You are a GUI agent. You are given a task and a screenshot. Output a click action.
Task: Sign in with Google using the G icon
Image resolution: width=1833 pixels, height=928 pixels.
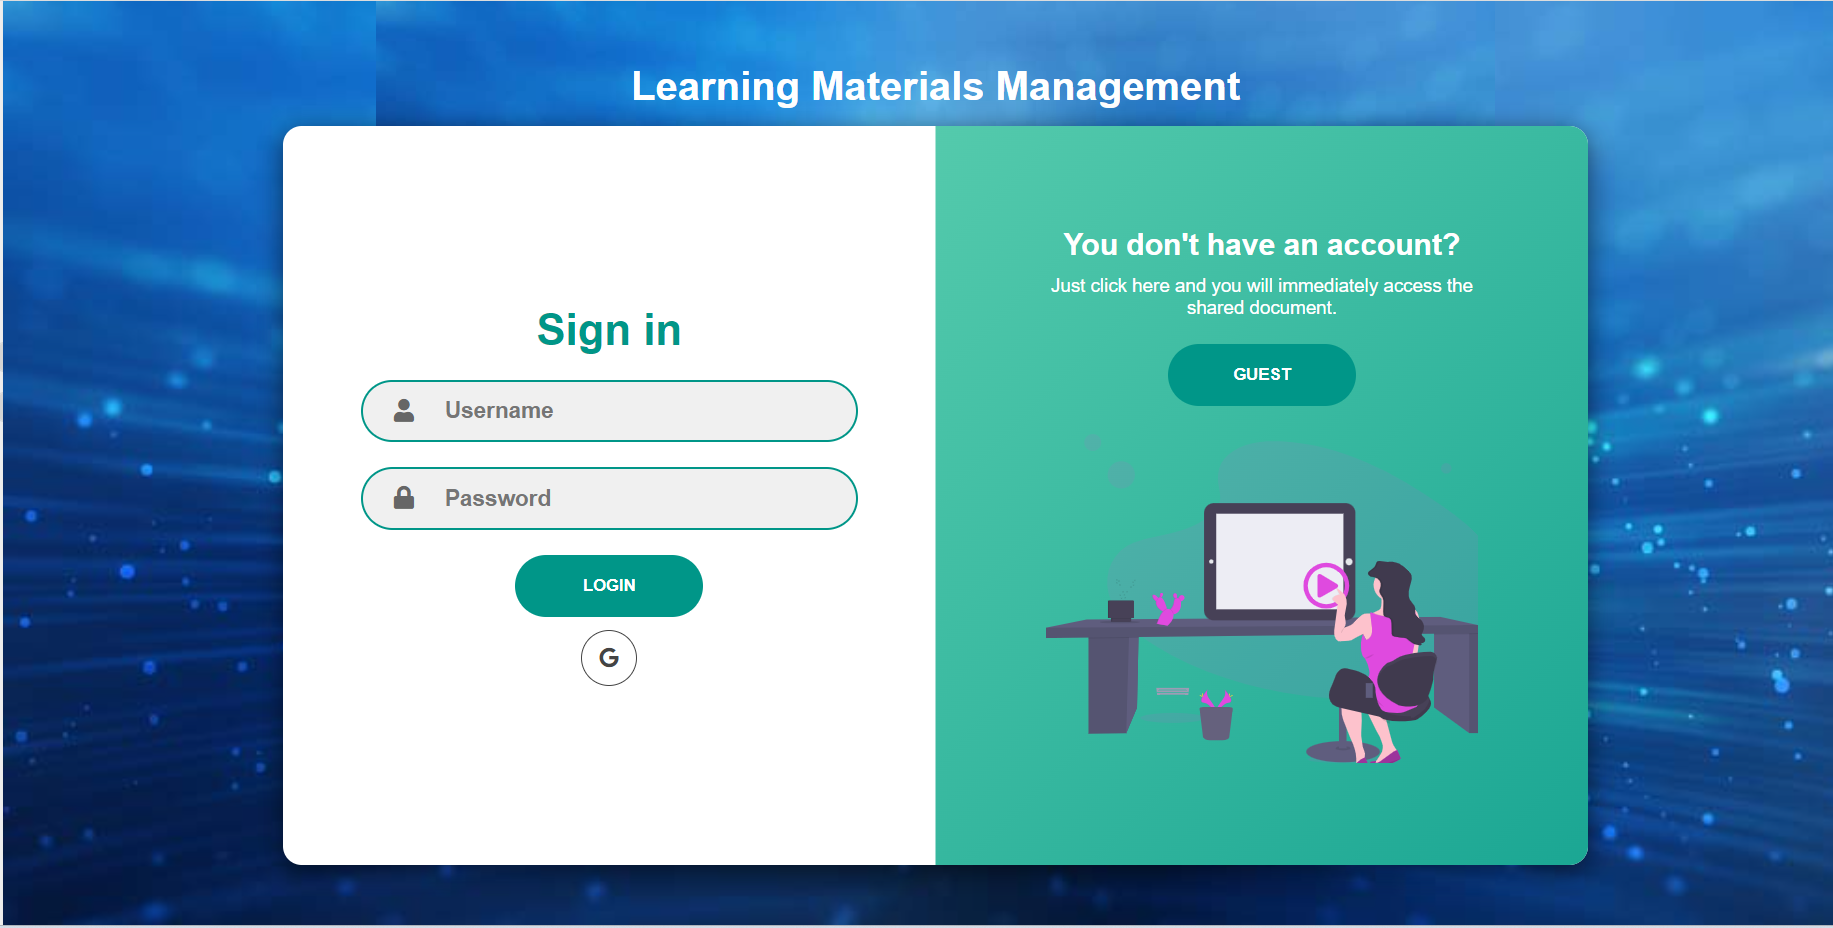(x=608, y=658)
